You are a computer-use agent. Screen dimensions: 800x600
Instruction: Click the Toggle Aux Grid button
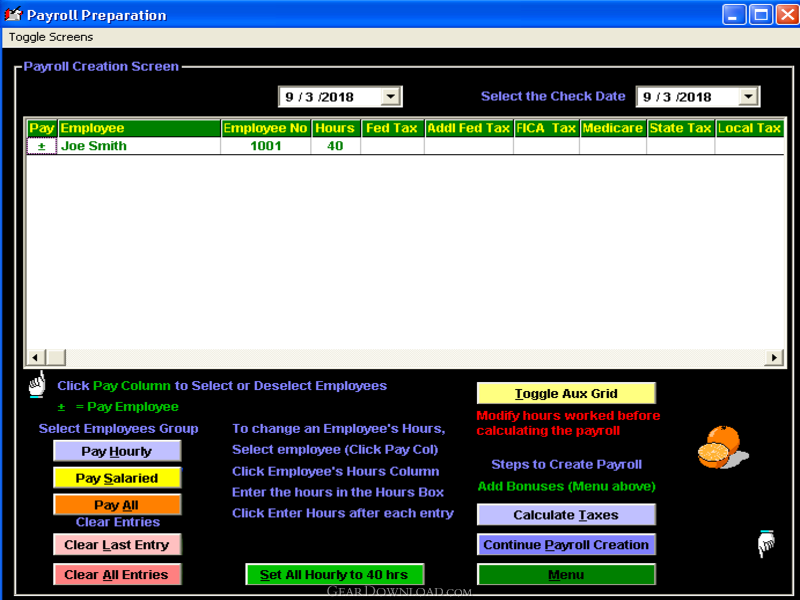tap(566, 393)
